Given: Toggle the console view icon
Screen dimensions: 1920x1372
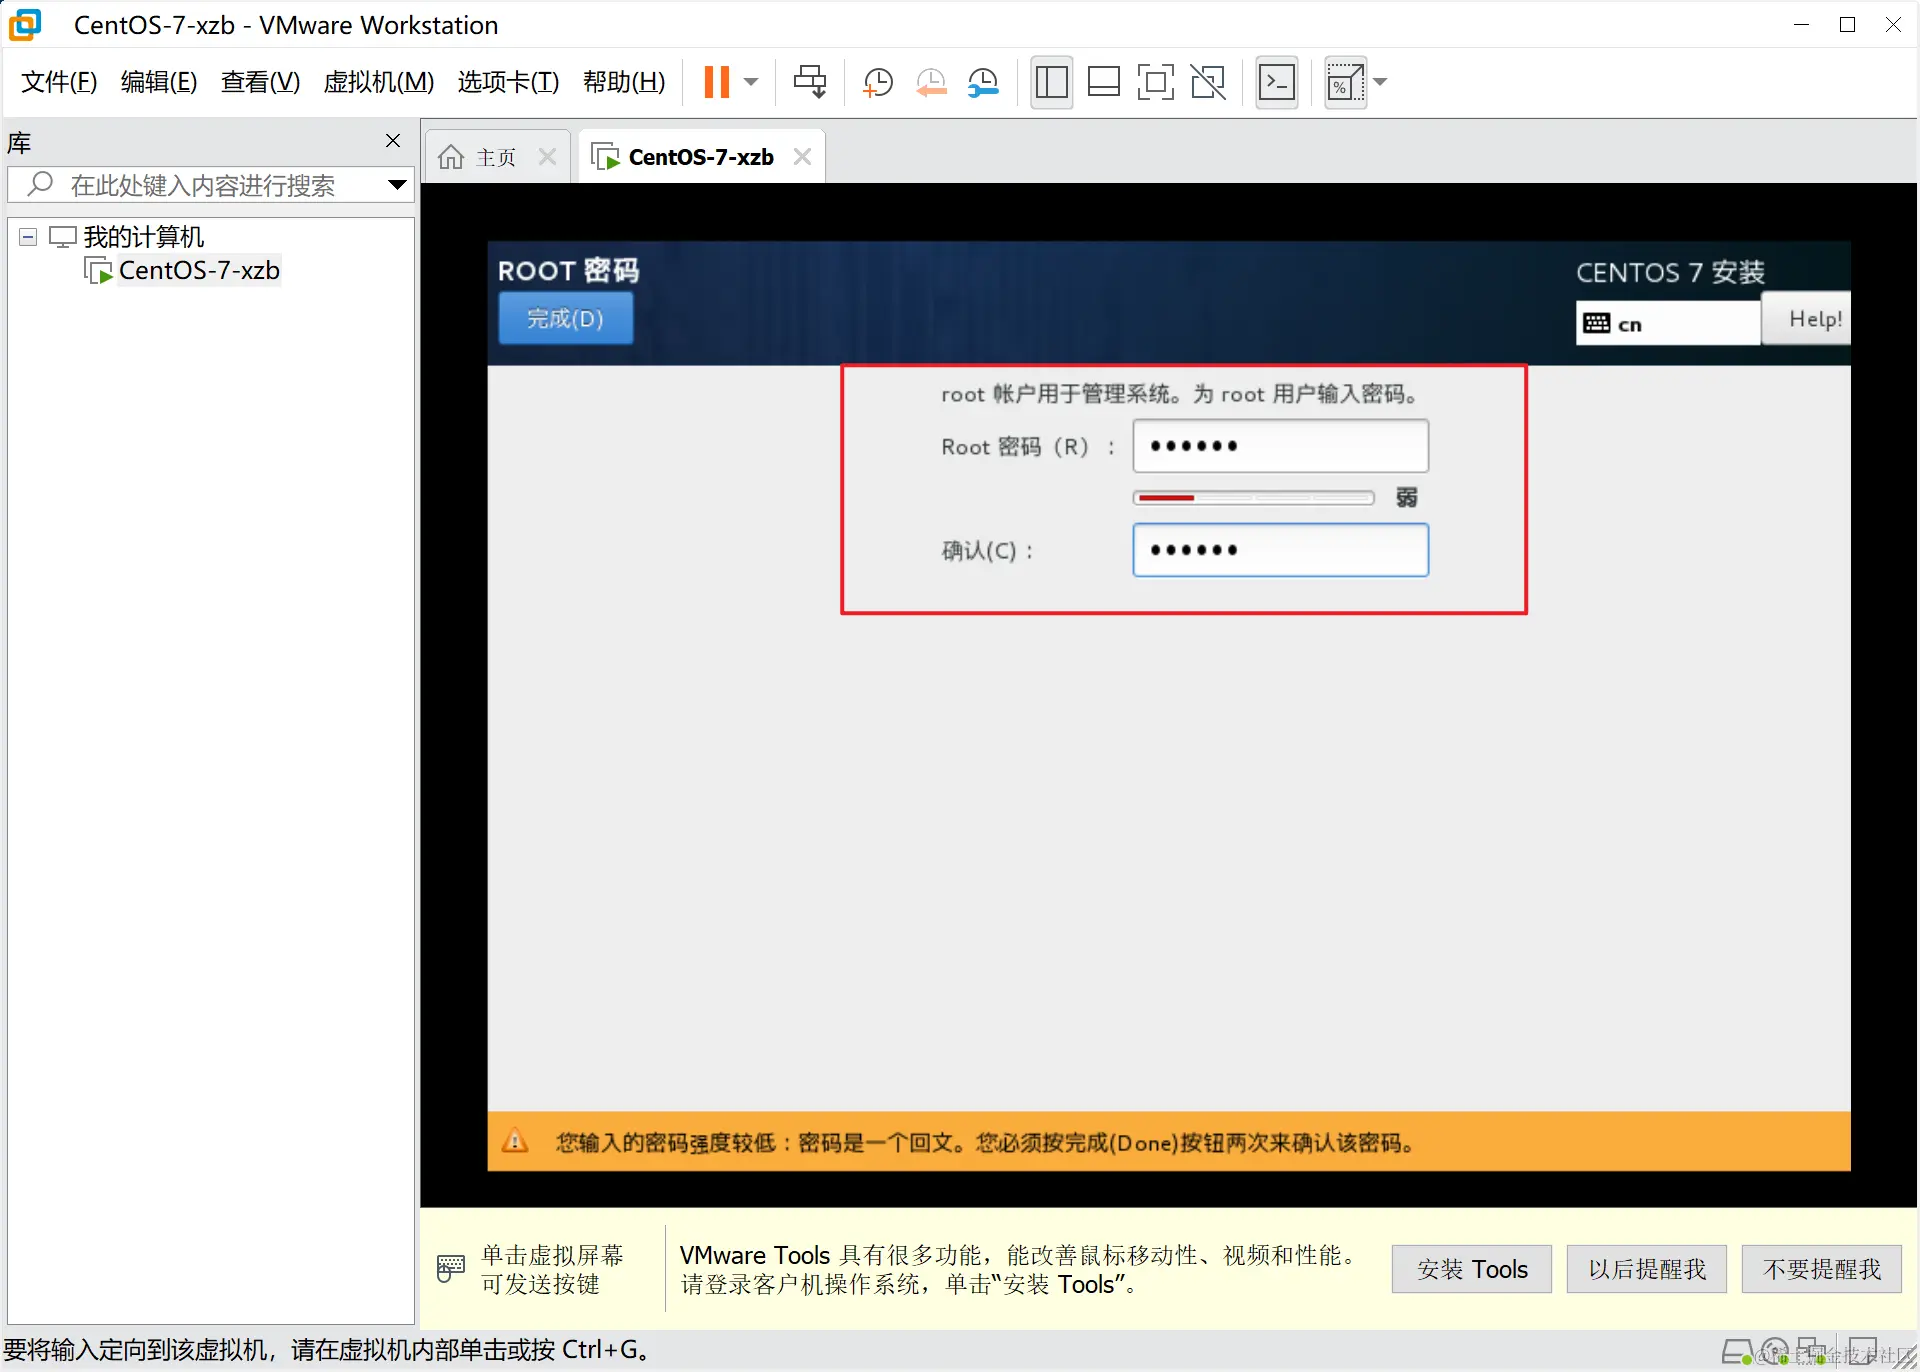Looking at the screenshot, I should click(1277, 82).
